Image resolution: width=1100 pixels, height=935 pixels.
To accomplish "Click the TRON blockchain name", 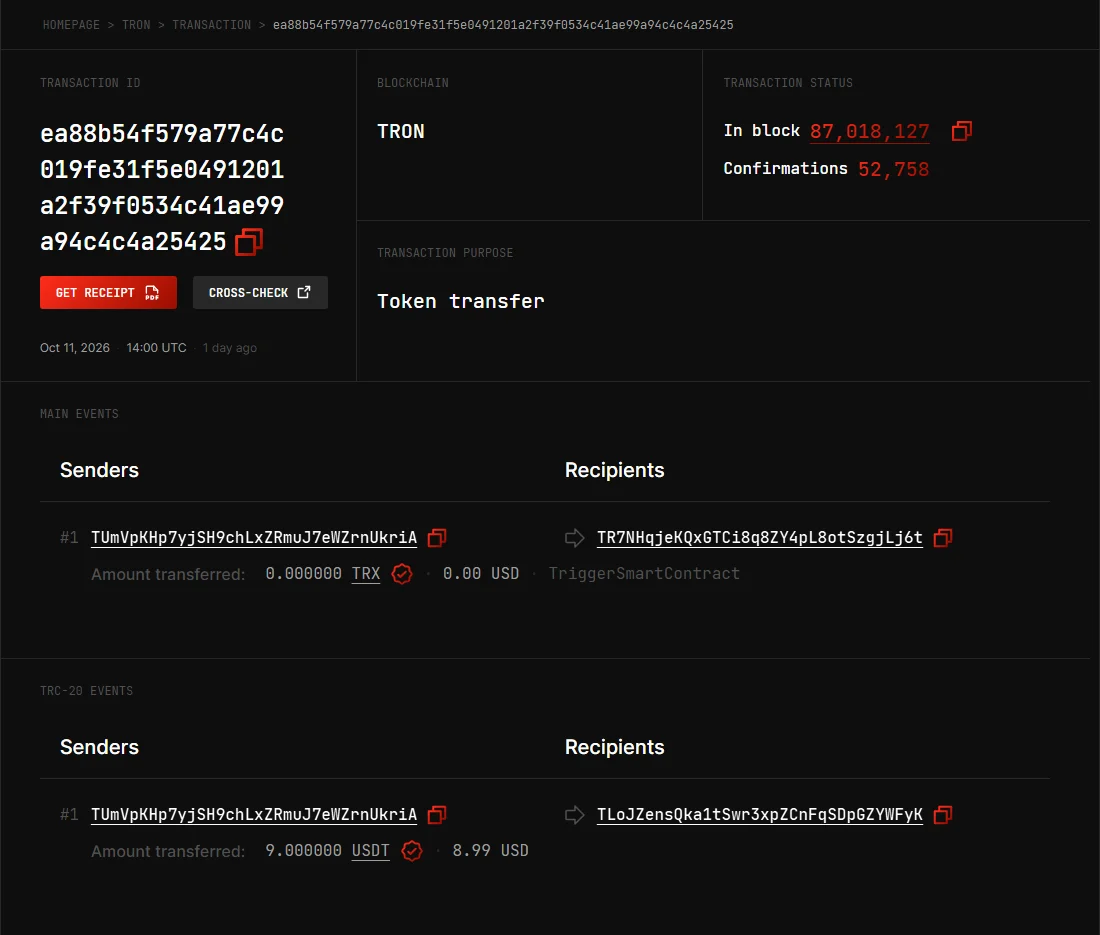I will click(401, 132).
